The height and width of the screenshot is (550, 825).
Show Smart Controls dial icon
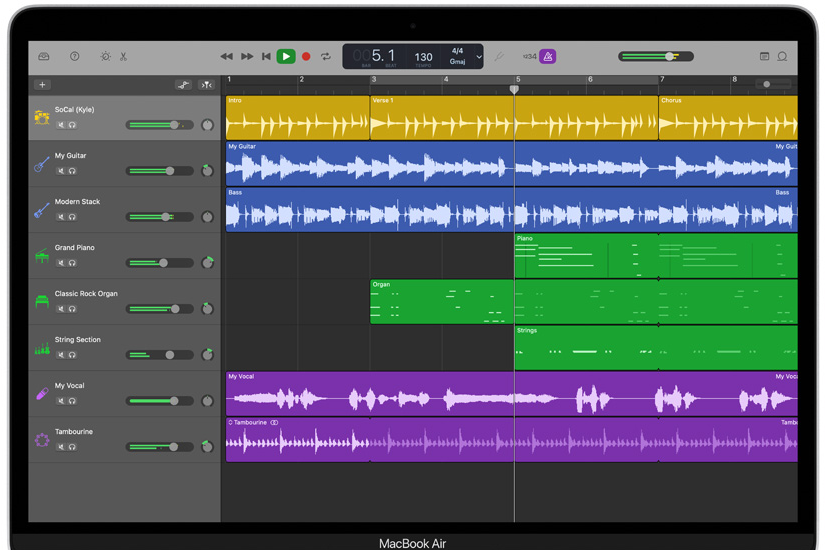[106, 56]
